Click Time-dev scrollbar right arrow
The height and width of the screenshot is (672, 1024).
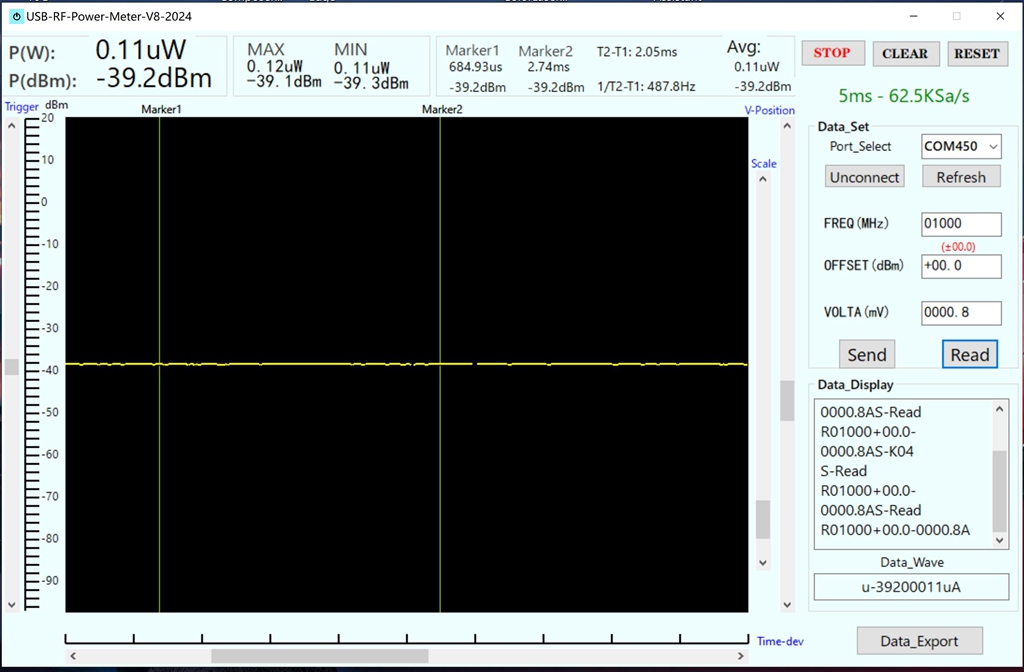pos(741,656)
